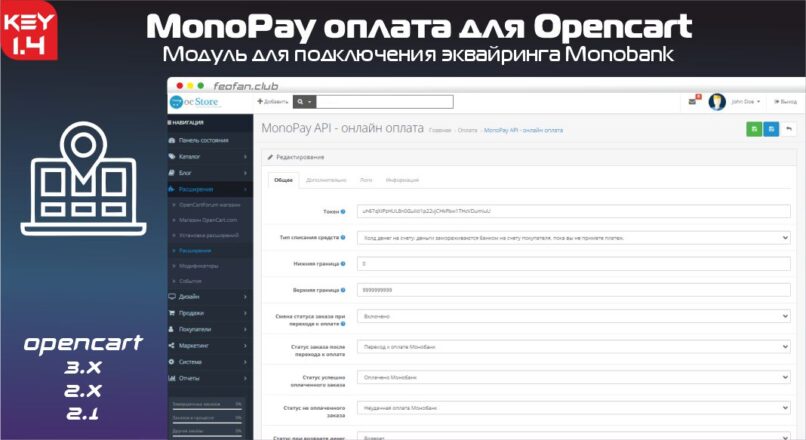Open 'Панель состояния' in sidebar
This screenshot has width=806, height=440.
coord(204,140)
